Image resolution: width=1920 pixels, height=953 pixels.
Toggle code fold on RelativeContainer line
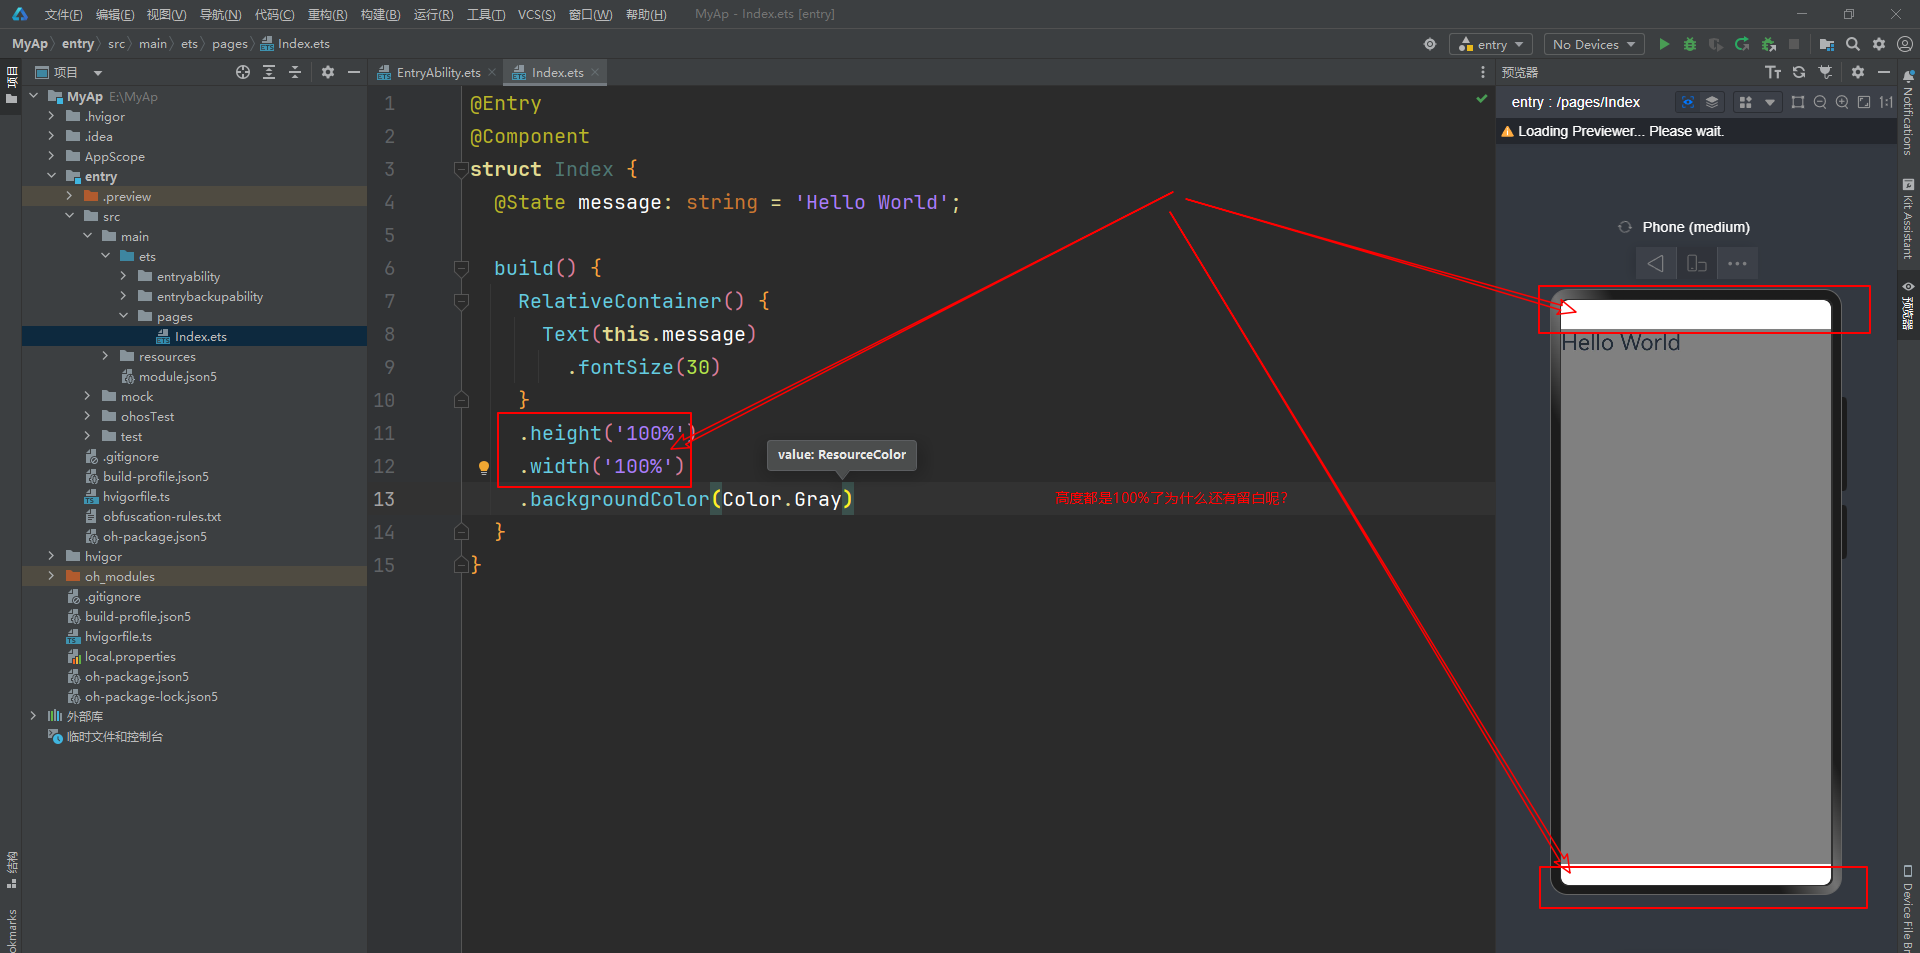[461, 301]
